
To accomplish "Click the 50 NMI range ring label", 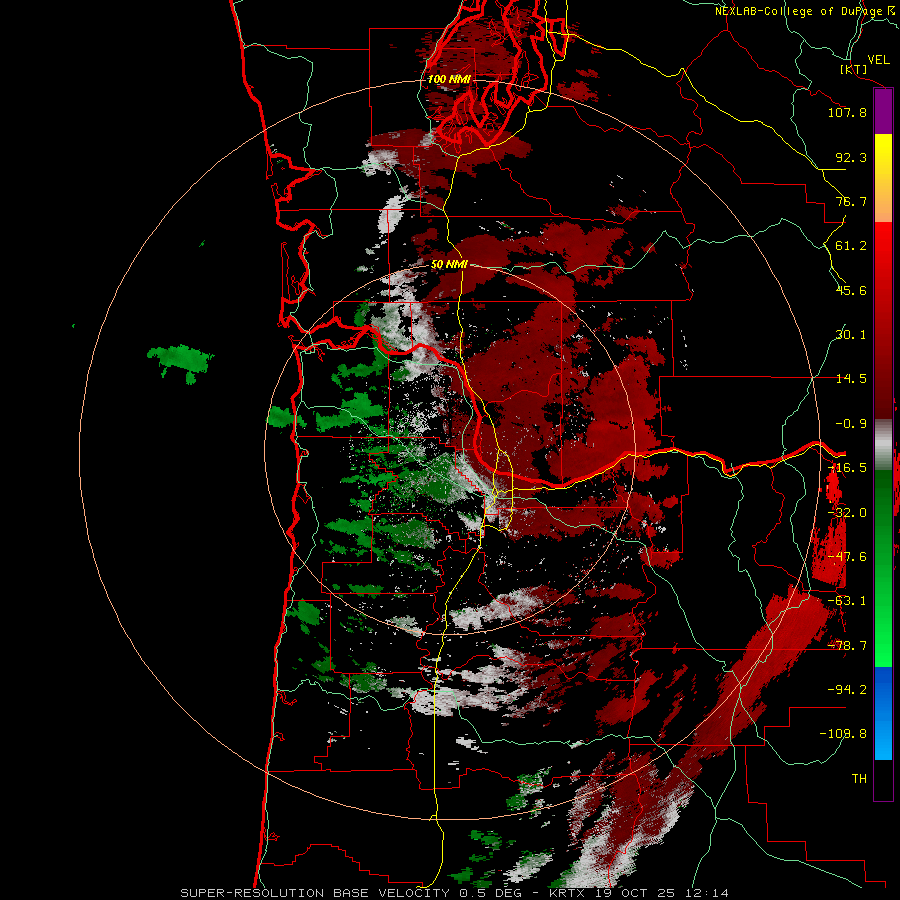I will 449,264.
